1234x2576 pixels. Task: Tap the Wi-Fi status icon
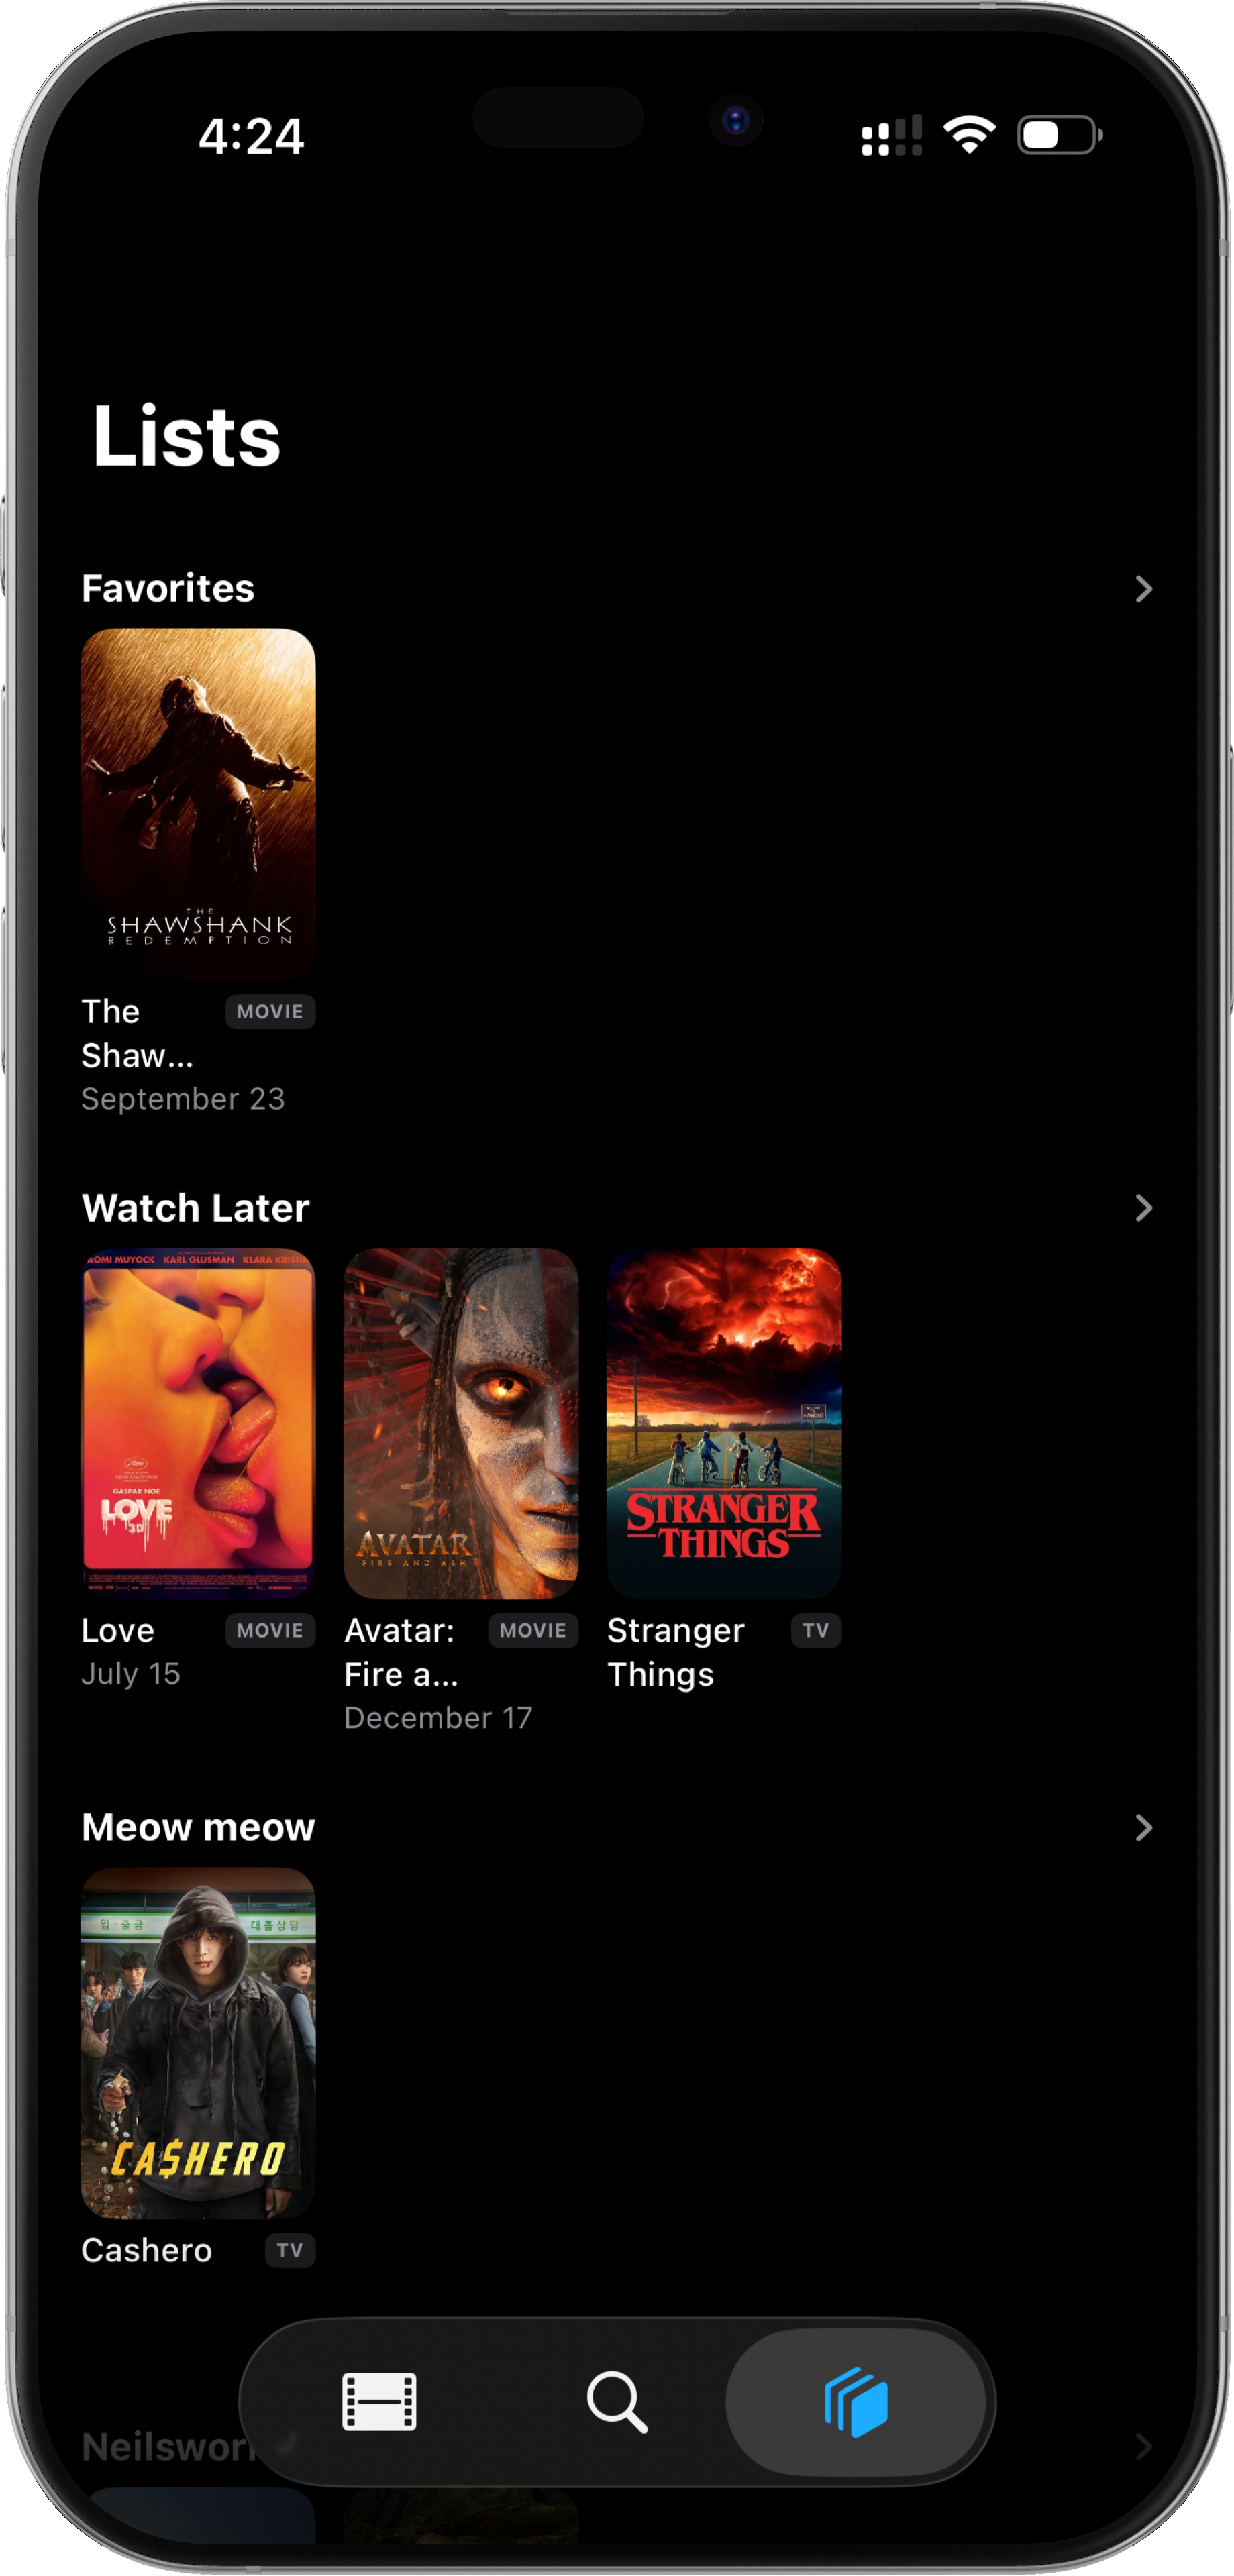coord(969,135)
